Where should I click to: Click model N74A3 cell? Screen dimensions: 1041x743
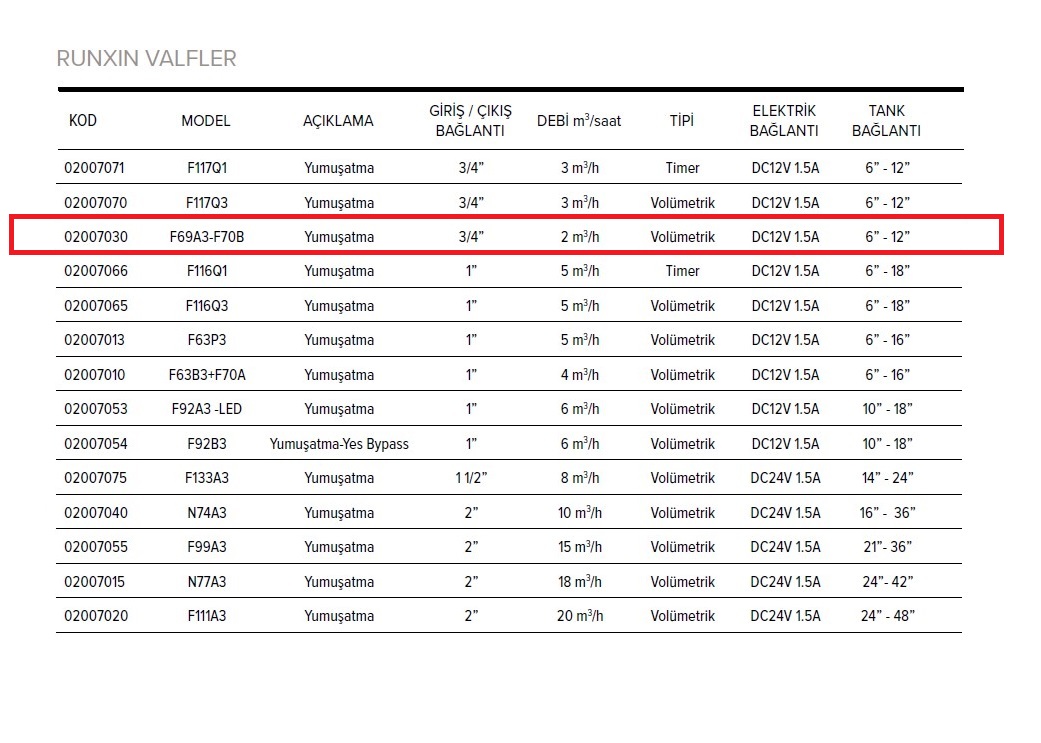point(207,513)
